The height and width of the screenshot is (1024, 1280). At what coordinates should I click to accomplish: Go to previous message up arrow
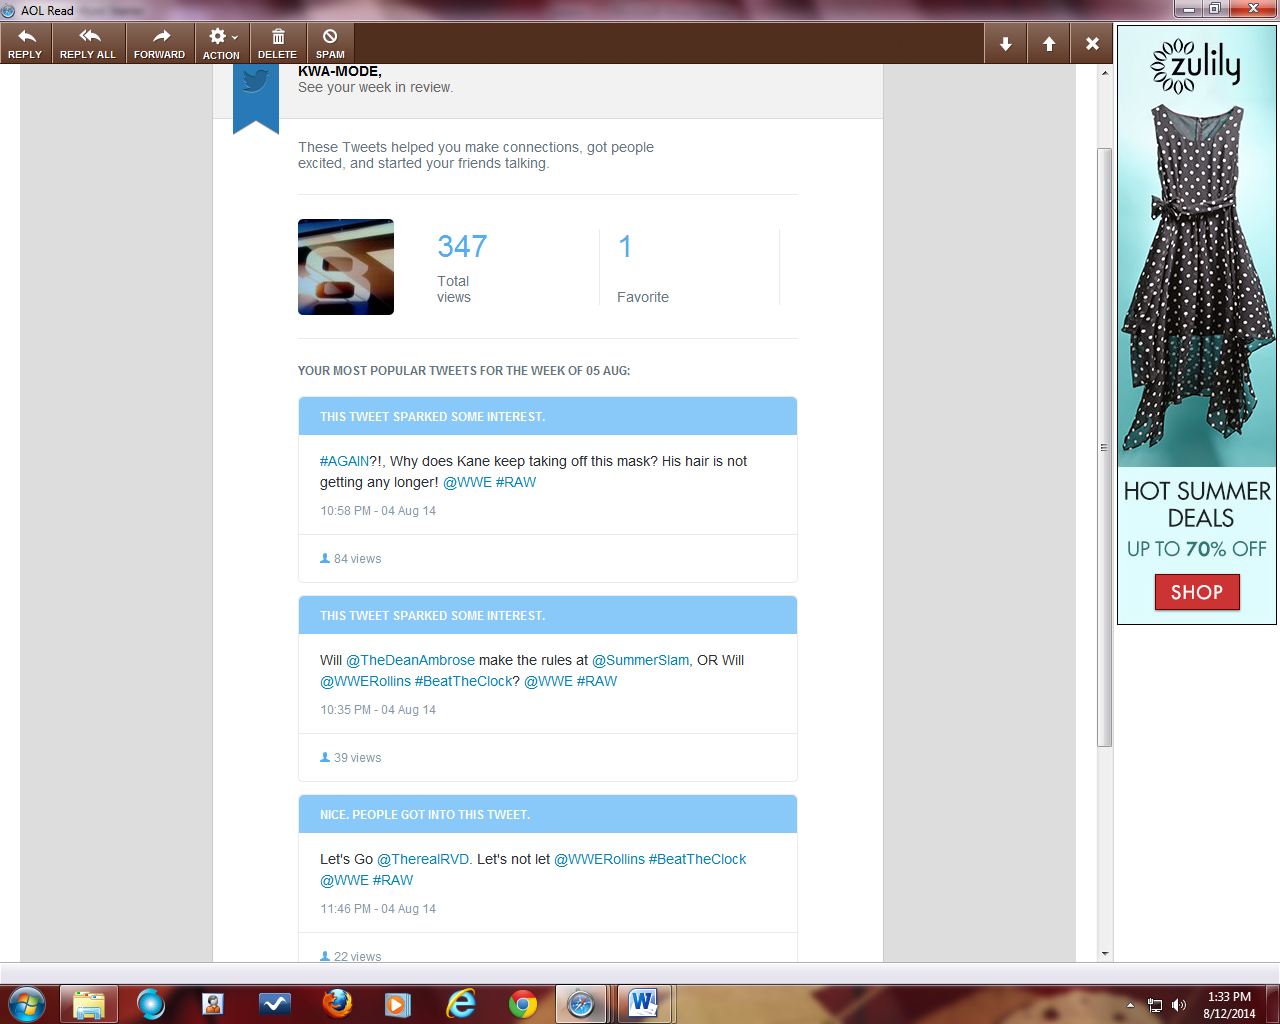coord(1049,44)
